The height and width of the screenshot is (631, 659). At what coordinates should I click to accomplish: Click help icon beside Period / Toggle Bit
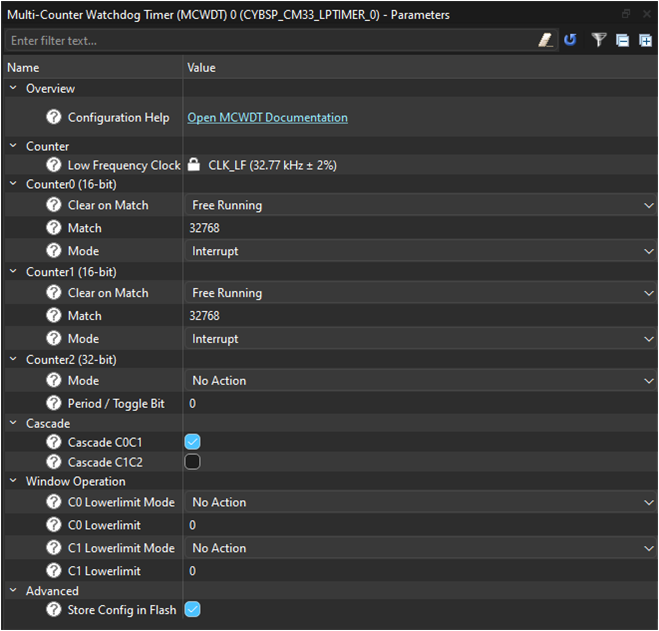click(x=54, y=403)
